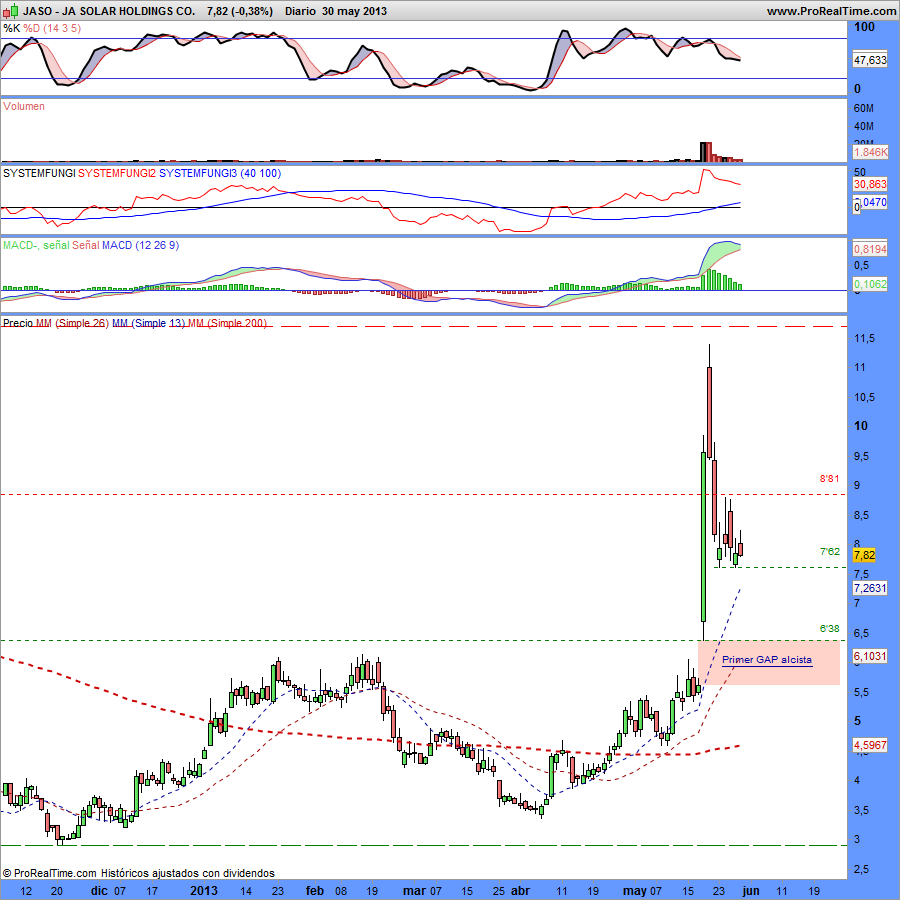
Task: Open the www.ProRealTime.com link
Action: tap(831, 11)
